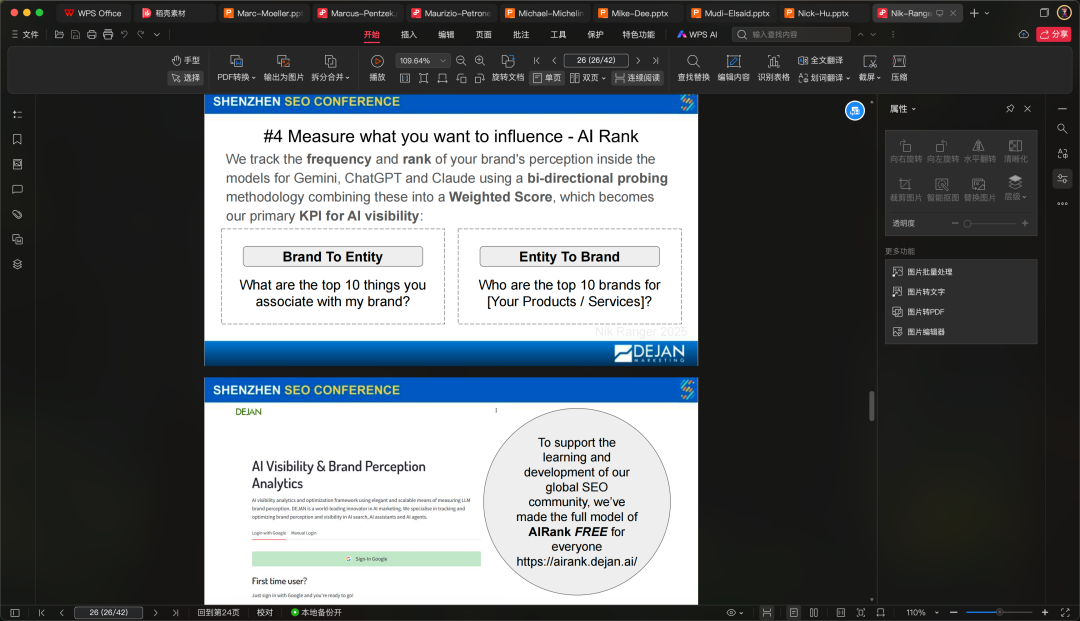
Task: Click 校对 proofread in status bar
Action: click(x=265, y=612)
